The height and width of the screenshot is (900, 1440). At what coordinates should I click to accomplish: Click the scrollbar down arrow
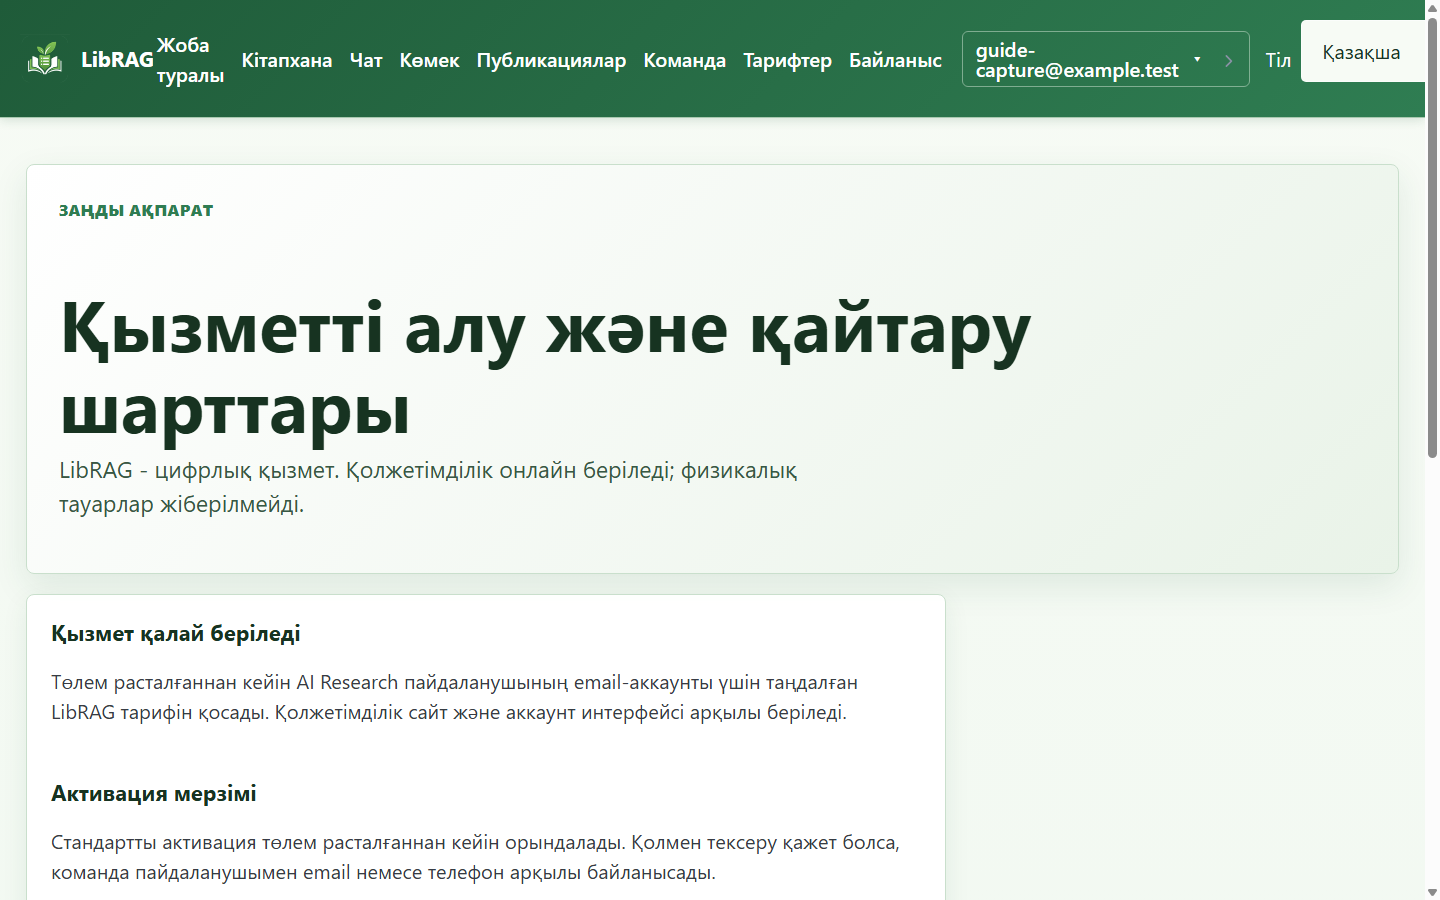coord(1432,892)
